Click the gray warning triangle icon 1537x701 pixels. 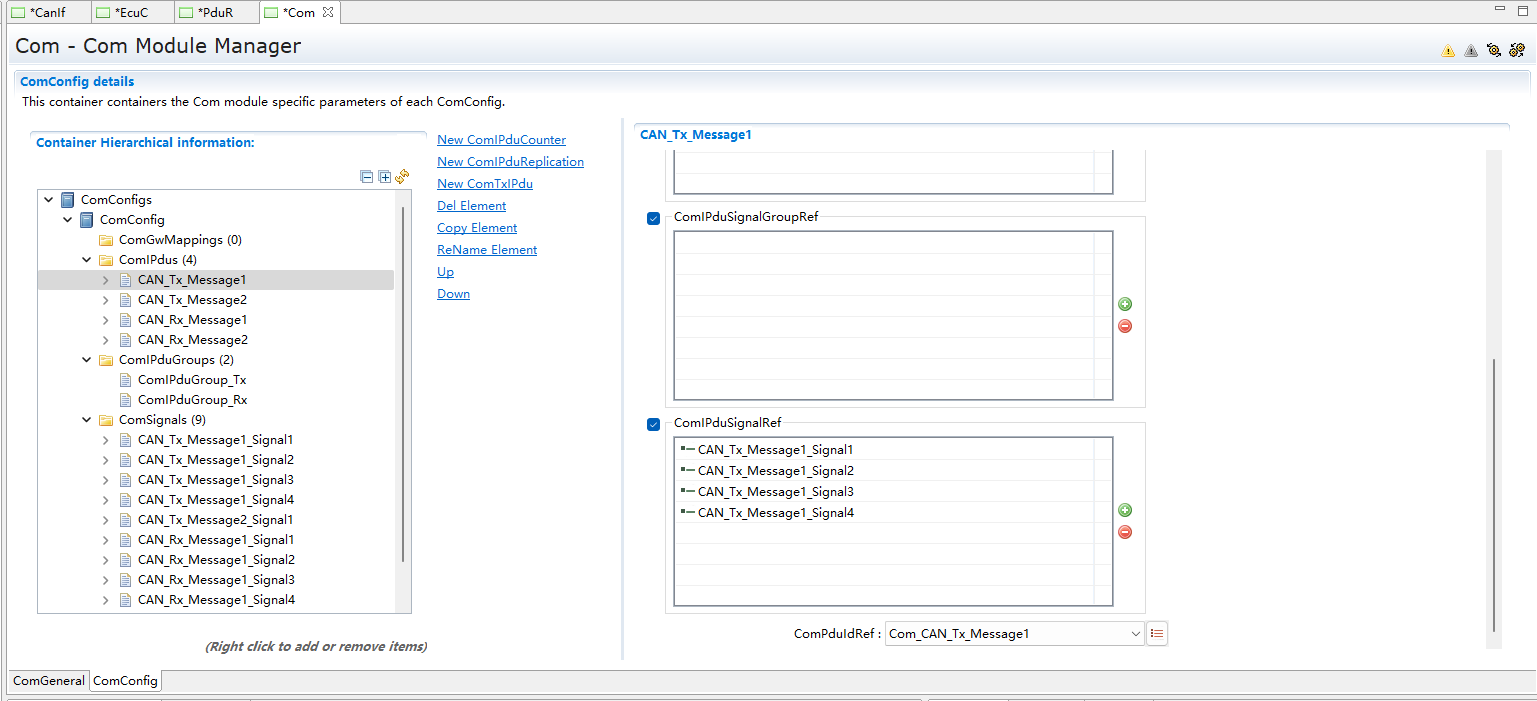pyautogui.click(x=1471, y=51)
